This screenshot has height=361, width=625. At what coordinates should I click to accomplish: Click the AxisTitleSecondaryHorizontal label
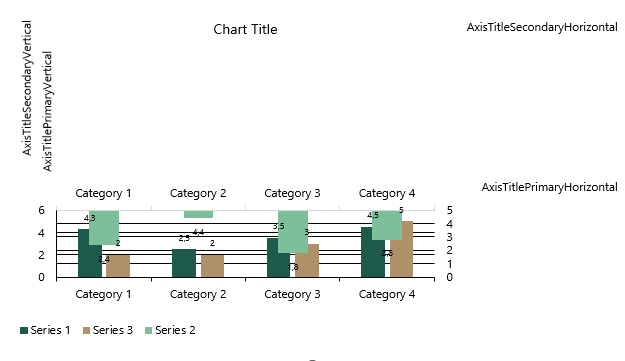click(x=542, y=27)
